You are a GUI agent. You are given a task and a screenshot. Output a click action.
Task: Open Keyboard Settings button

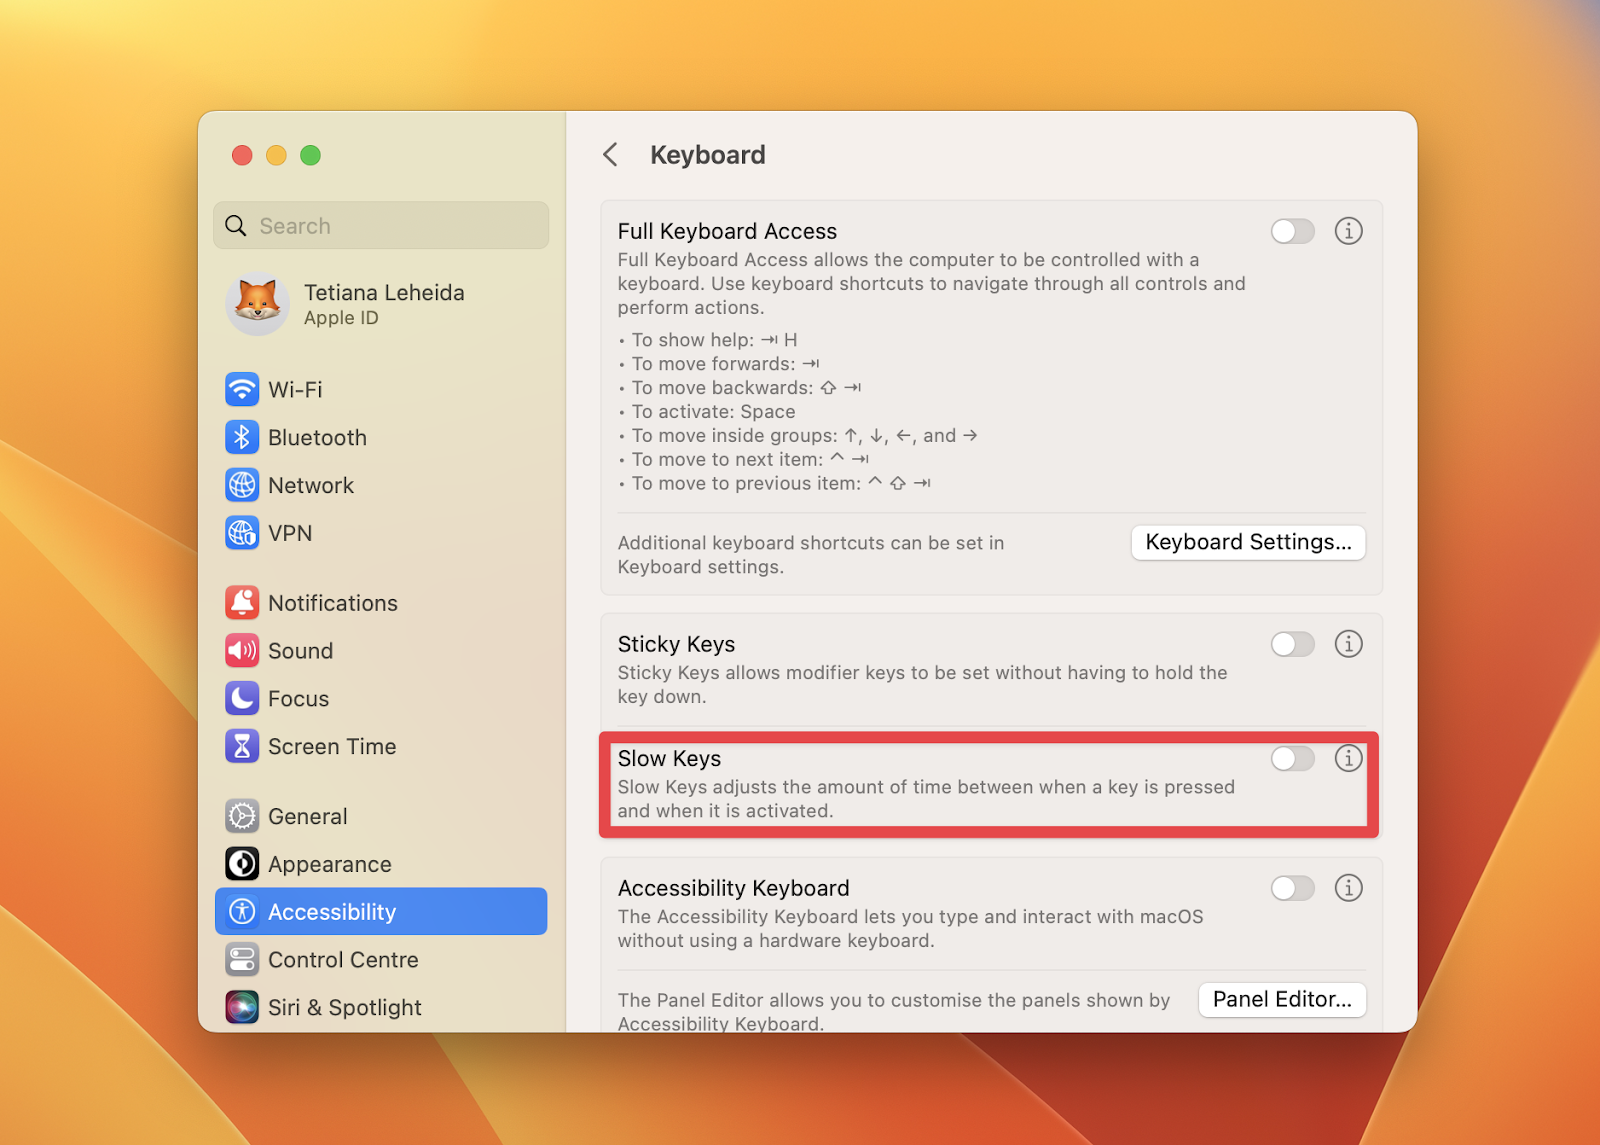click(1247, 542)
